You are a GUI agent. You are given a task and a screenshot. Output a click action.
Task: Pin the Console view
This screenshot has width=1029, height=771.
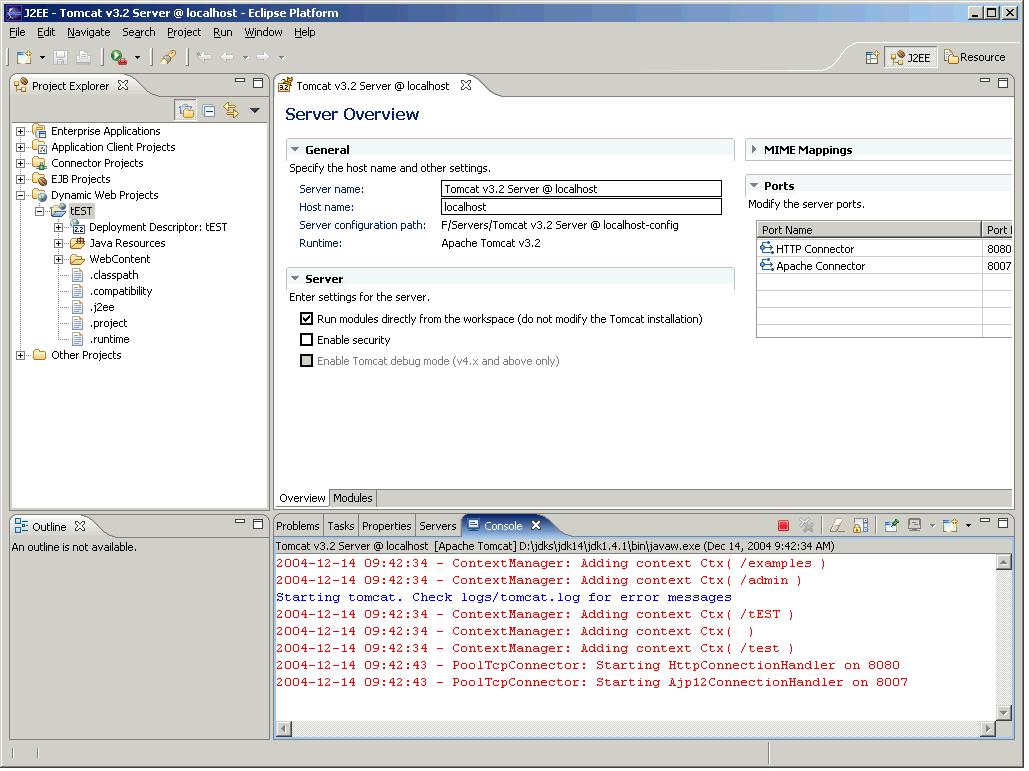coord(891,526)
